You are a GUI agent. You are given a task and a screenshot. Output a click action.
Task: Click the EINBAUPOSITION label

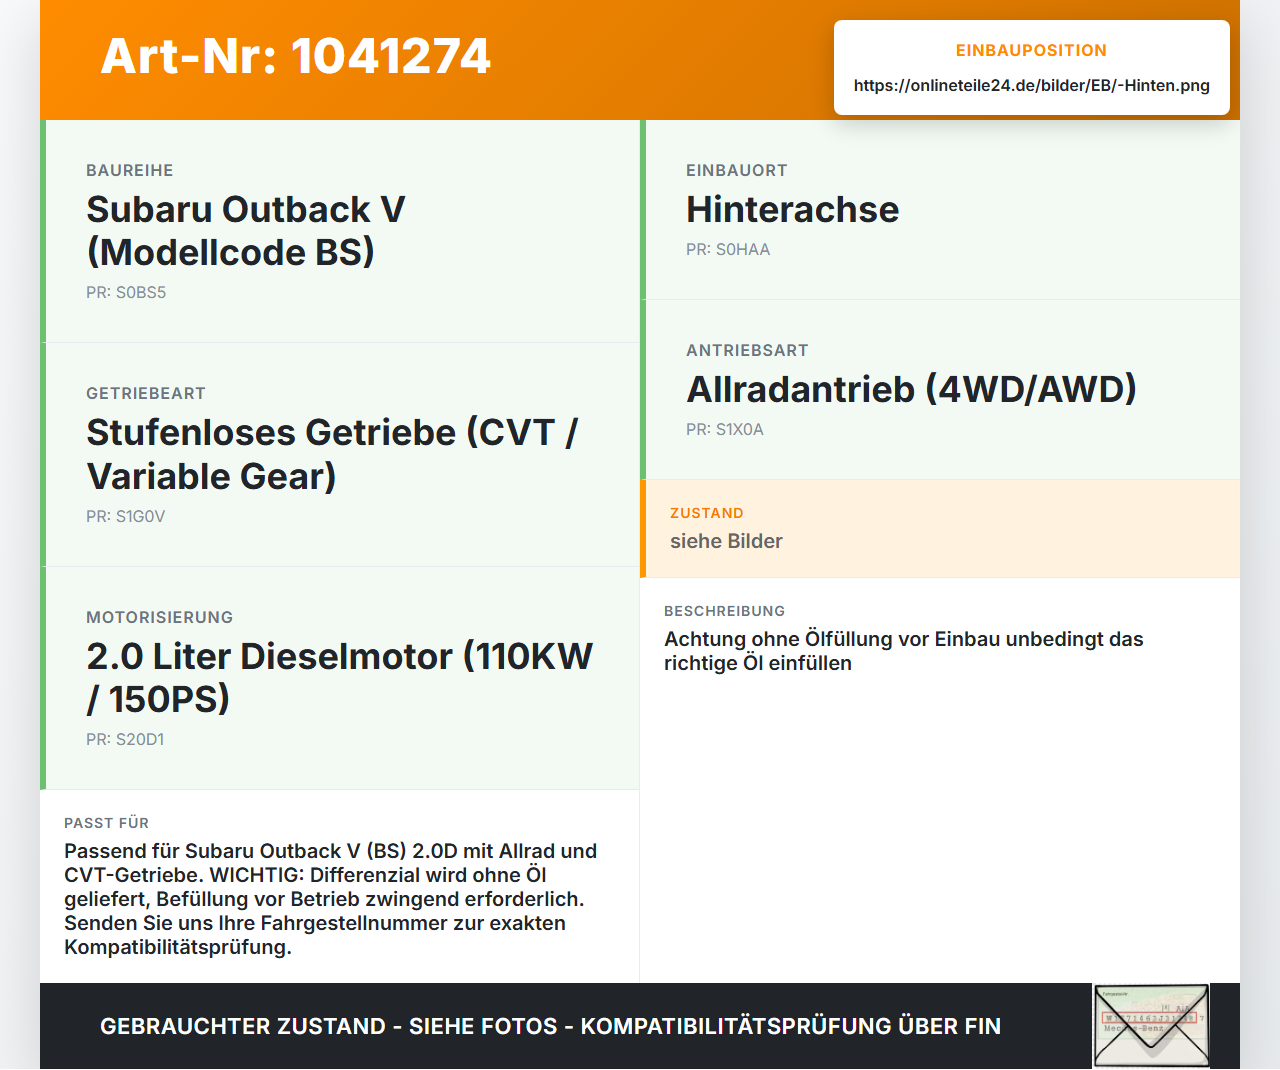click(x=1031, y=50)
